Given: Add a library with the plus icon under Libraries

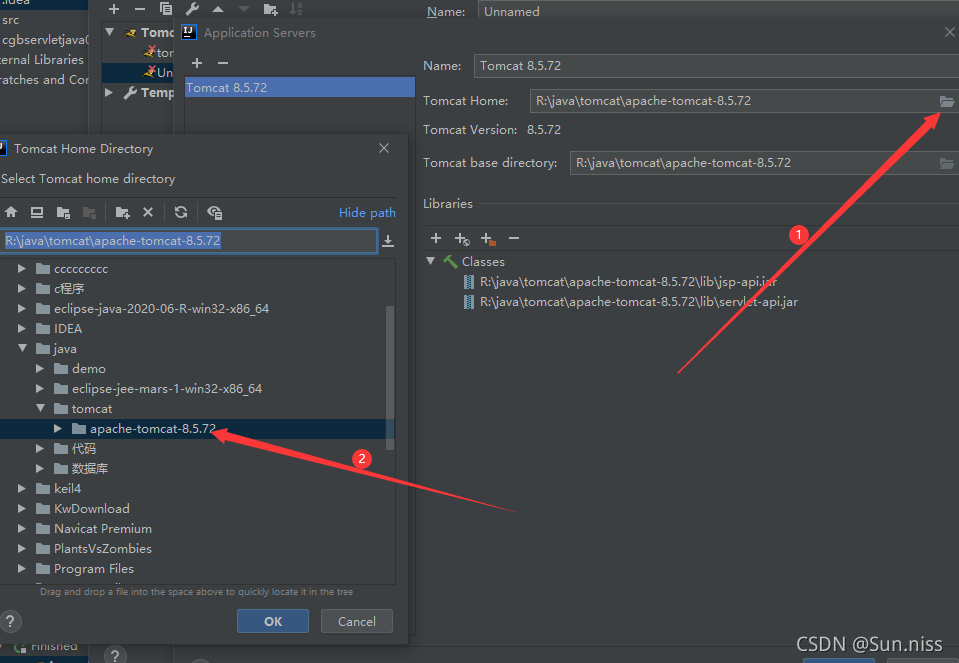Looking at the screenshot, I should [436, 238].
